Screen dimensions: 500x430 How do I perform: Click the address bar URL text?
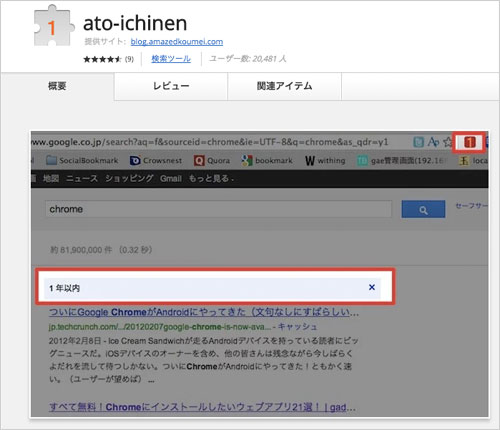[x=210, y=142]
